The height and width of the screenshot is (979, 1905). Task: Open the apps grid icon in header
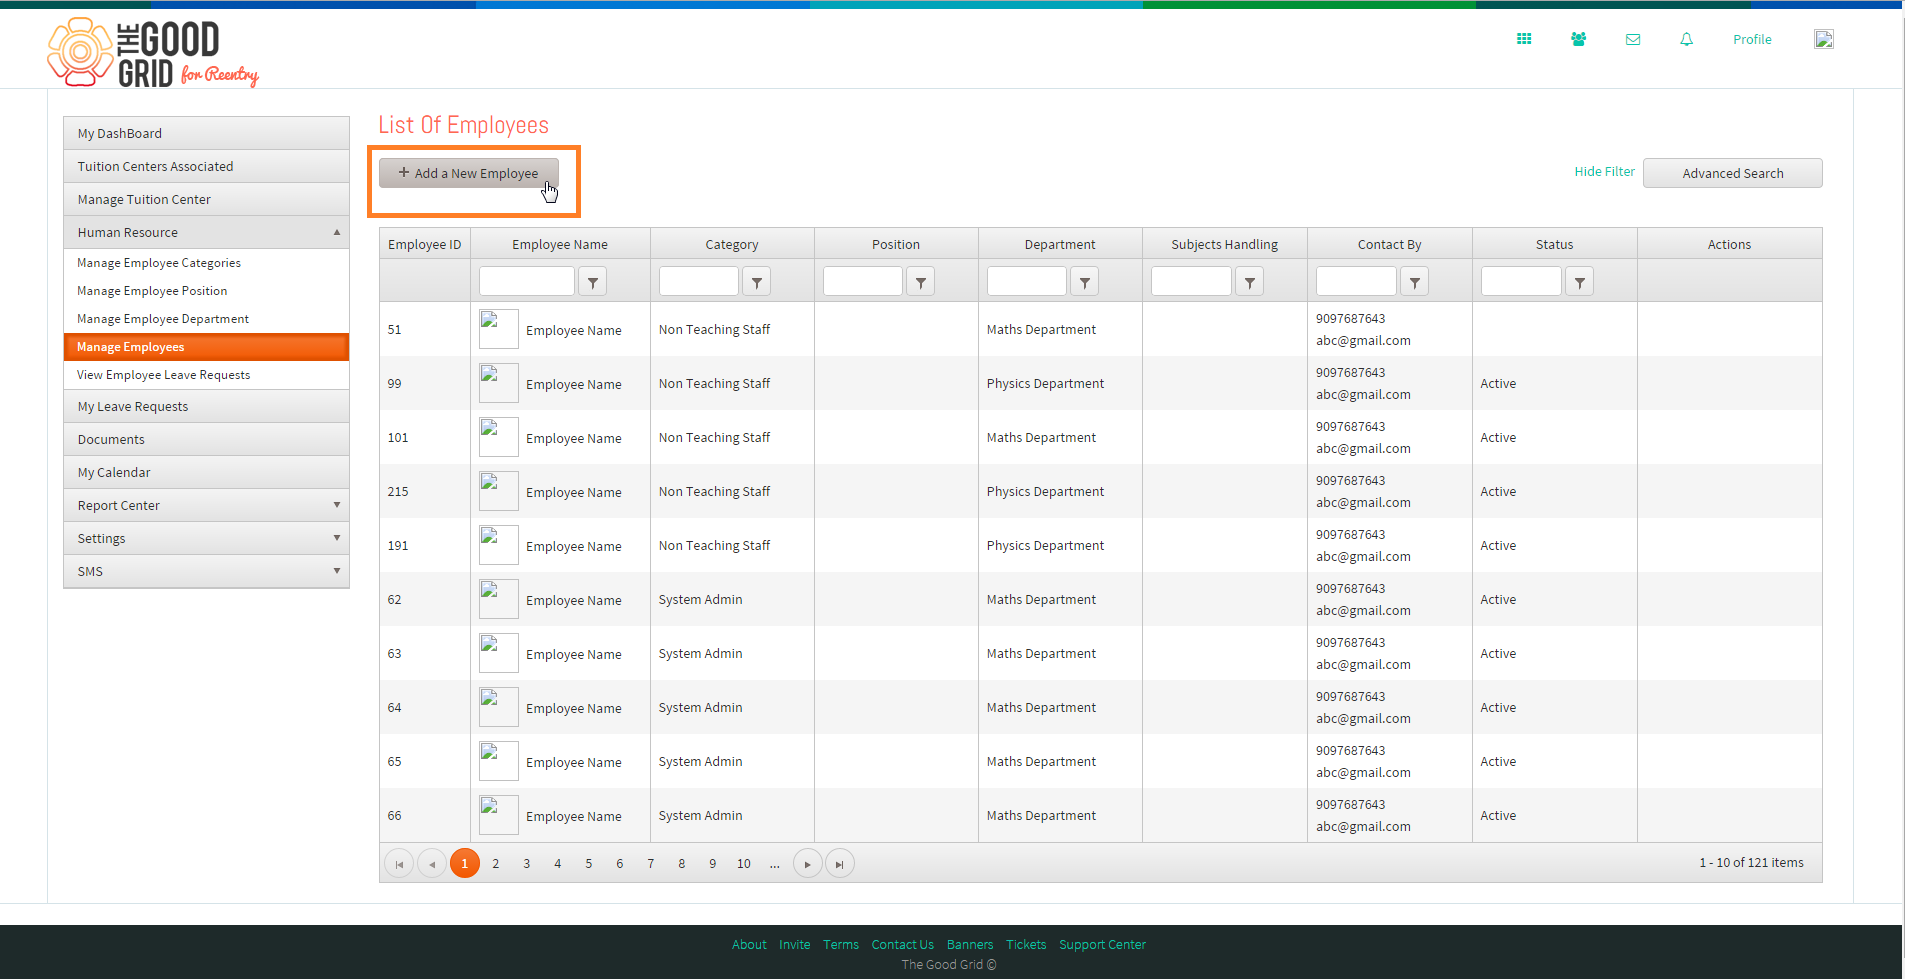point(1524,39)
